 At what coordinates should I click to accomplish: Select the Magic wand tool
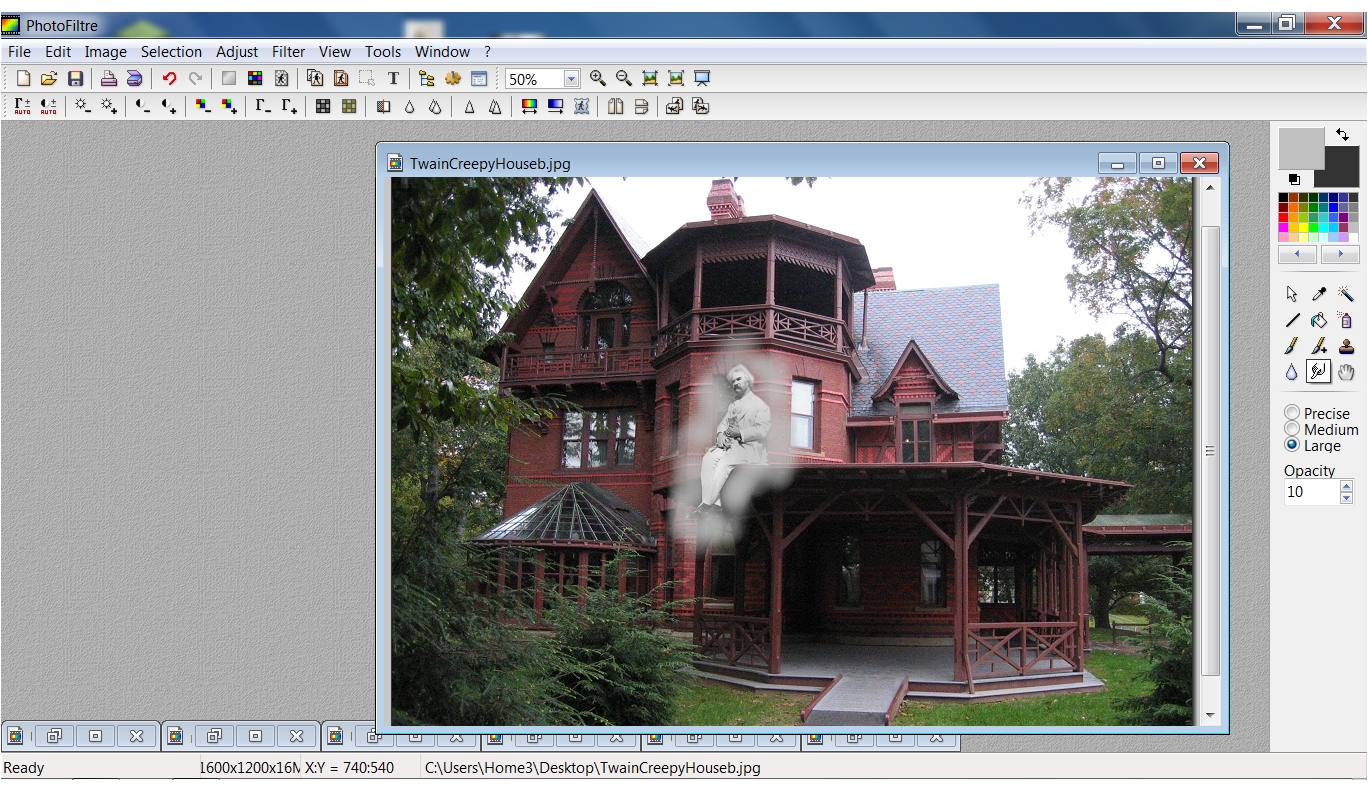tap(1346, 294)
